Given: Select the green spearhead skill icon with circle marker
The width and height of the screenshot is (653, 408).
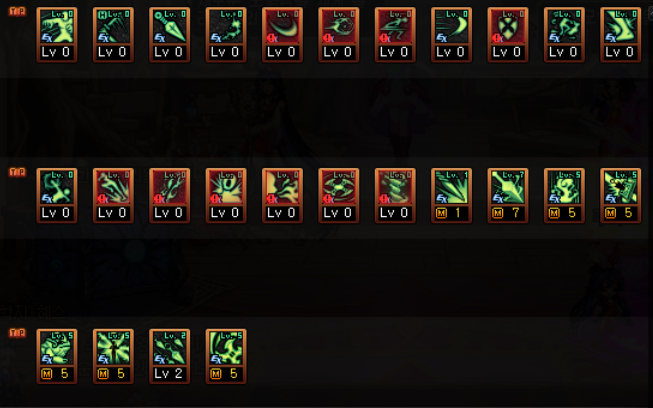Looking at the screenshot, I should (169, 35).
